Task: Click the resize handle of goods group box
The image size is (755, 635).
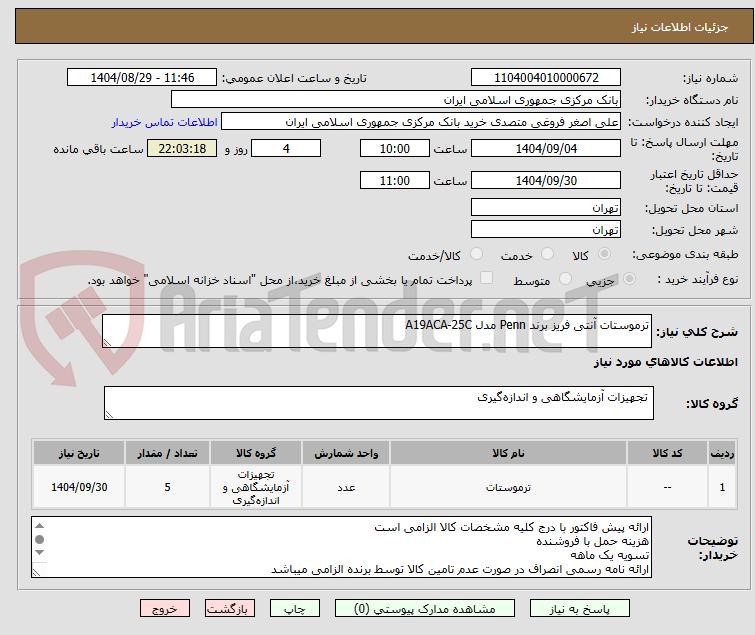Action: 109,414
